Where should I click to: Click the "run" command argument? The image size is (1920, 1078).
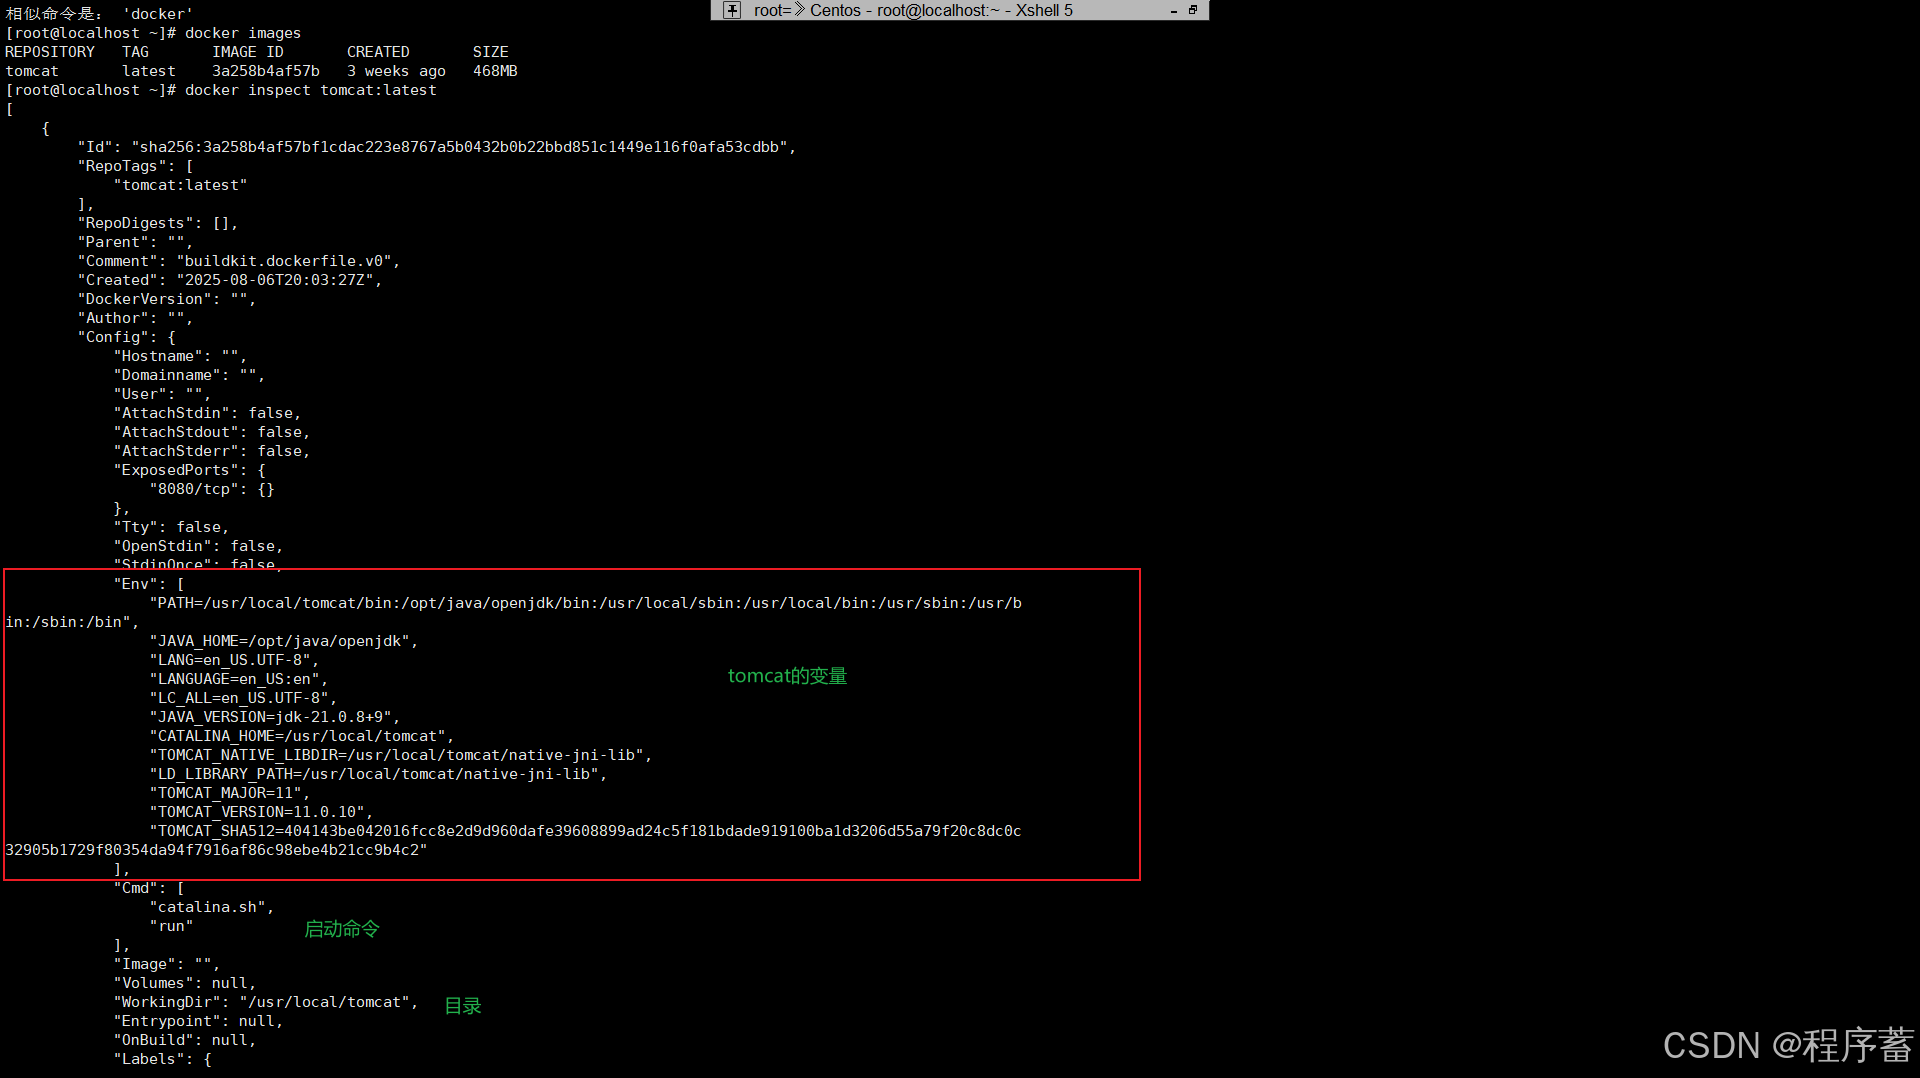click(171, 926)
